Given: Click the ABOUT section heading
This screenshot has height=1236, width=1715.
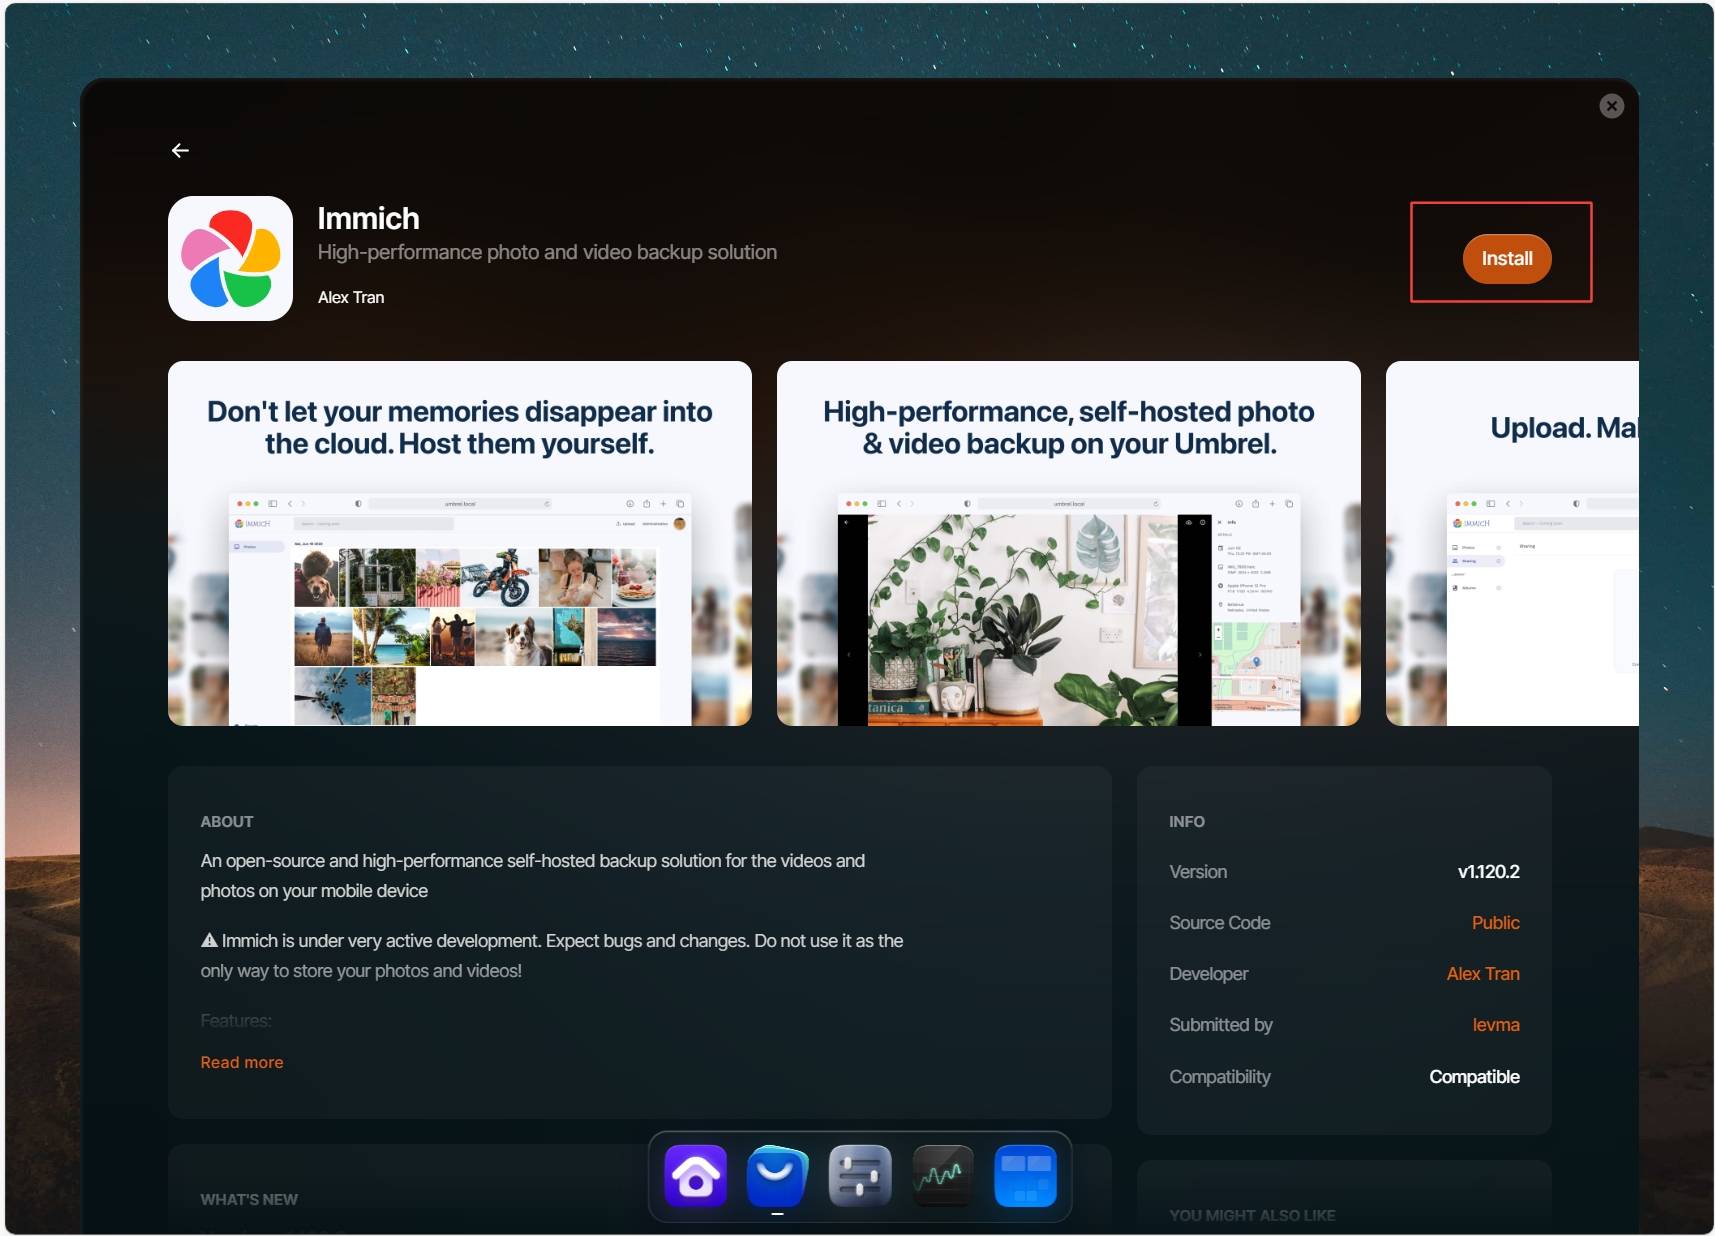Looking at the screenshot, I should [227, 821].
